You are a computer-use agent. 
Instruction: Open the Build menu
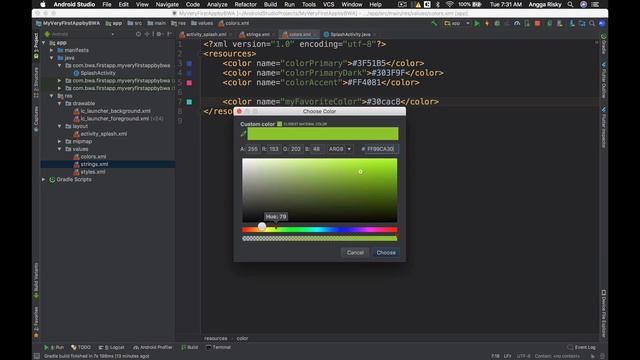[270, 4]
